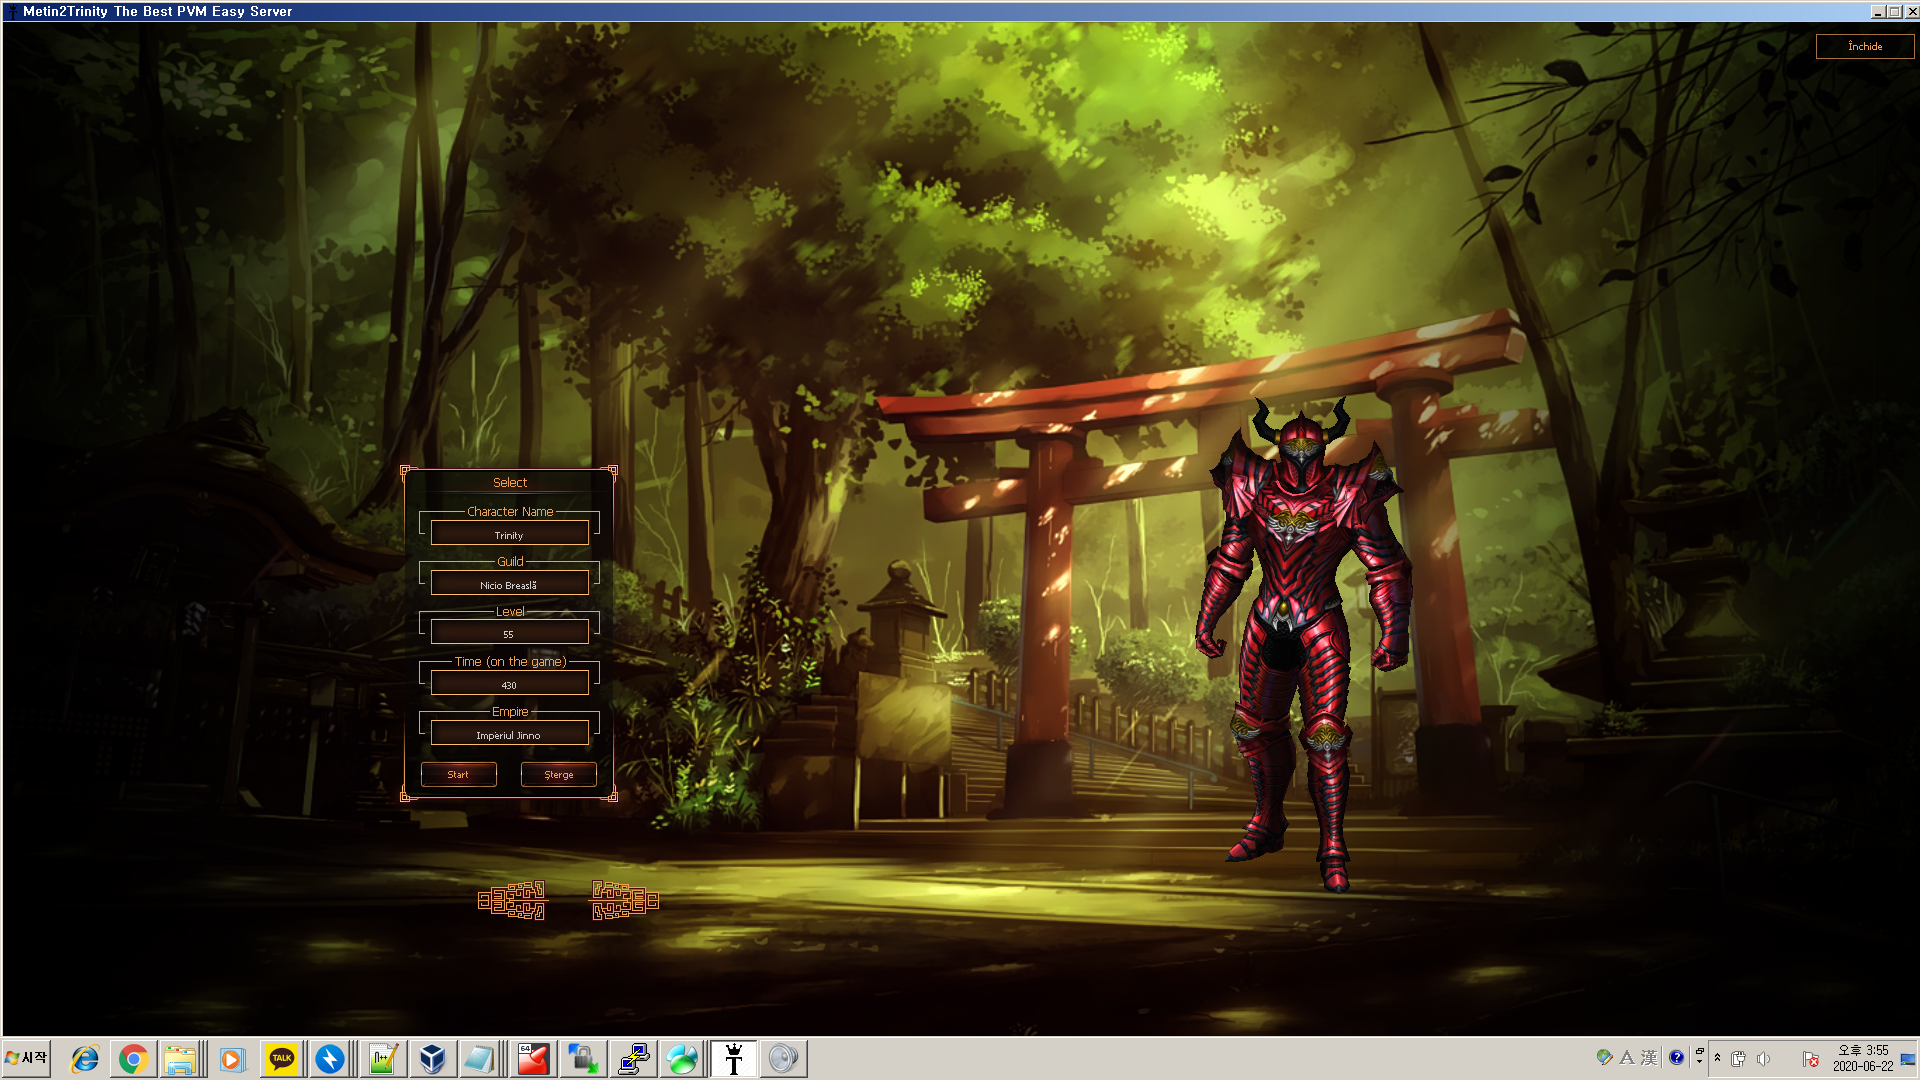Select next character with right ornate arrow
The image size is (1920, 1080).
pos(625,900)
